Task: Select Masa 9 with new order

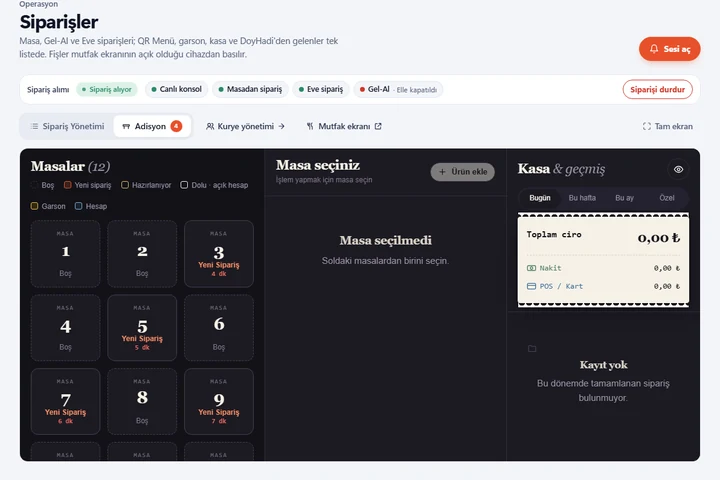Action: (219, 401)
